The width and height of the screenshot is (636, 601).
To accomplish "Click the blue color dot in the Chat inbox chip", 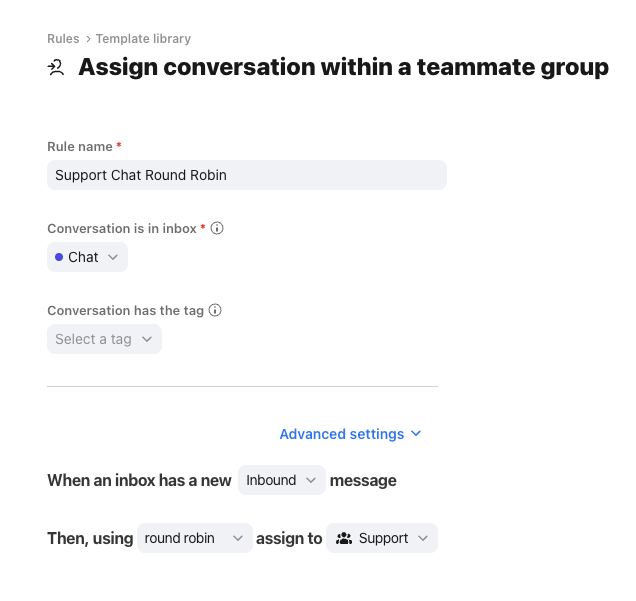I will pos(59,257).
